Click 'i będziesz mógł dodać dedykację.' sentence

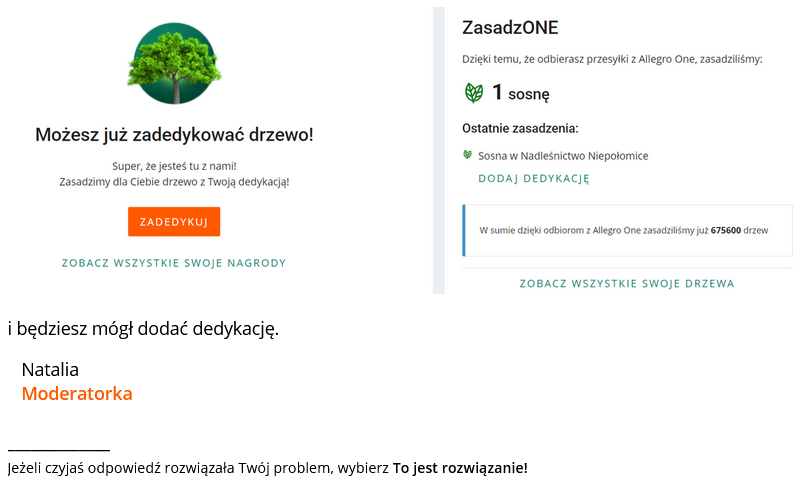point(142,329)
